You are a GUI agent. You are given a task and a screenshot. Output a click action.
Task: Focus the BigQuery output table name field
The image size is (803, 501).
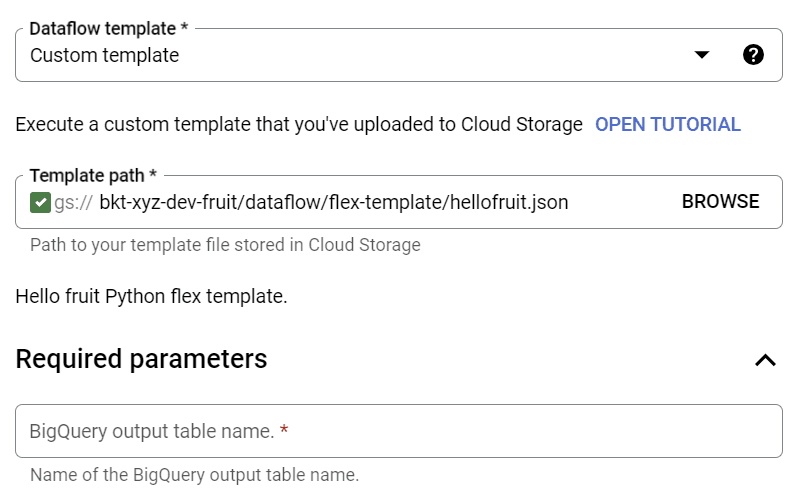(398, 431)
